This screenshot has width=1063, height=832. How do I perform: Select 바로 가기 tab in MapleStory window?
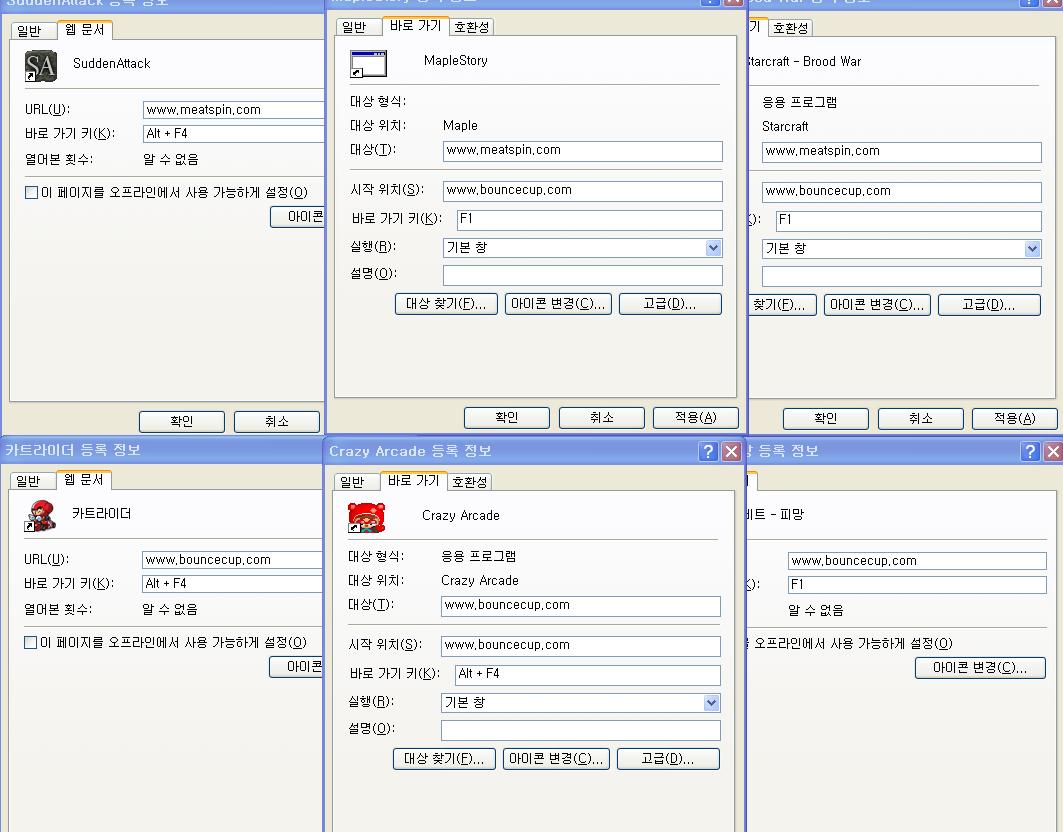pos(416,26)
